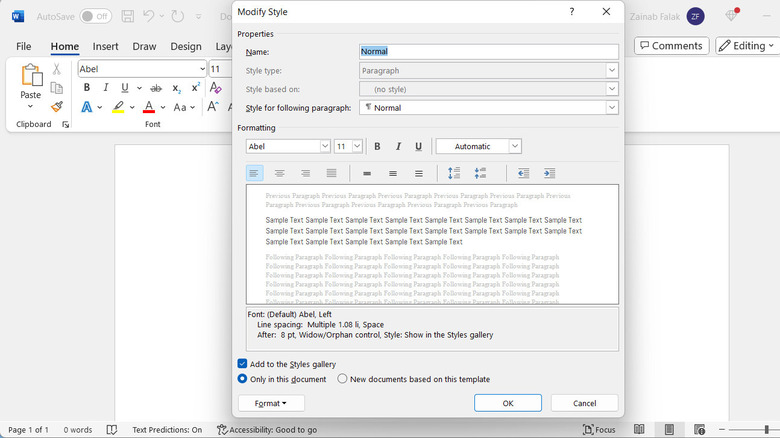Toggle Italic in the Formatting section
780x438 pixels.
[398, 146]
